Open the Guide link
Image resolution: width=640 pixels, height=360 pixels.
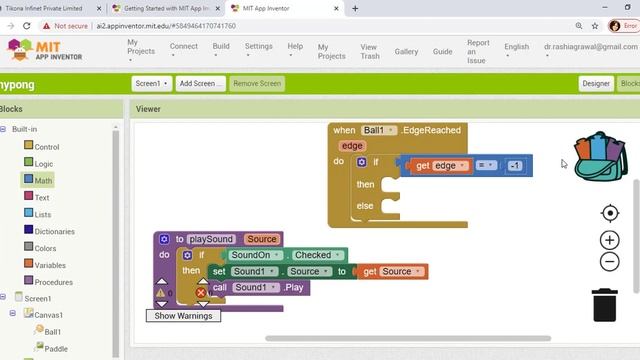click(442, 51)
